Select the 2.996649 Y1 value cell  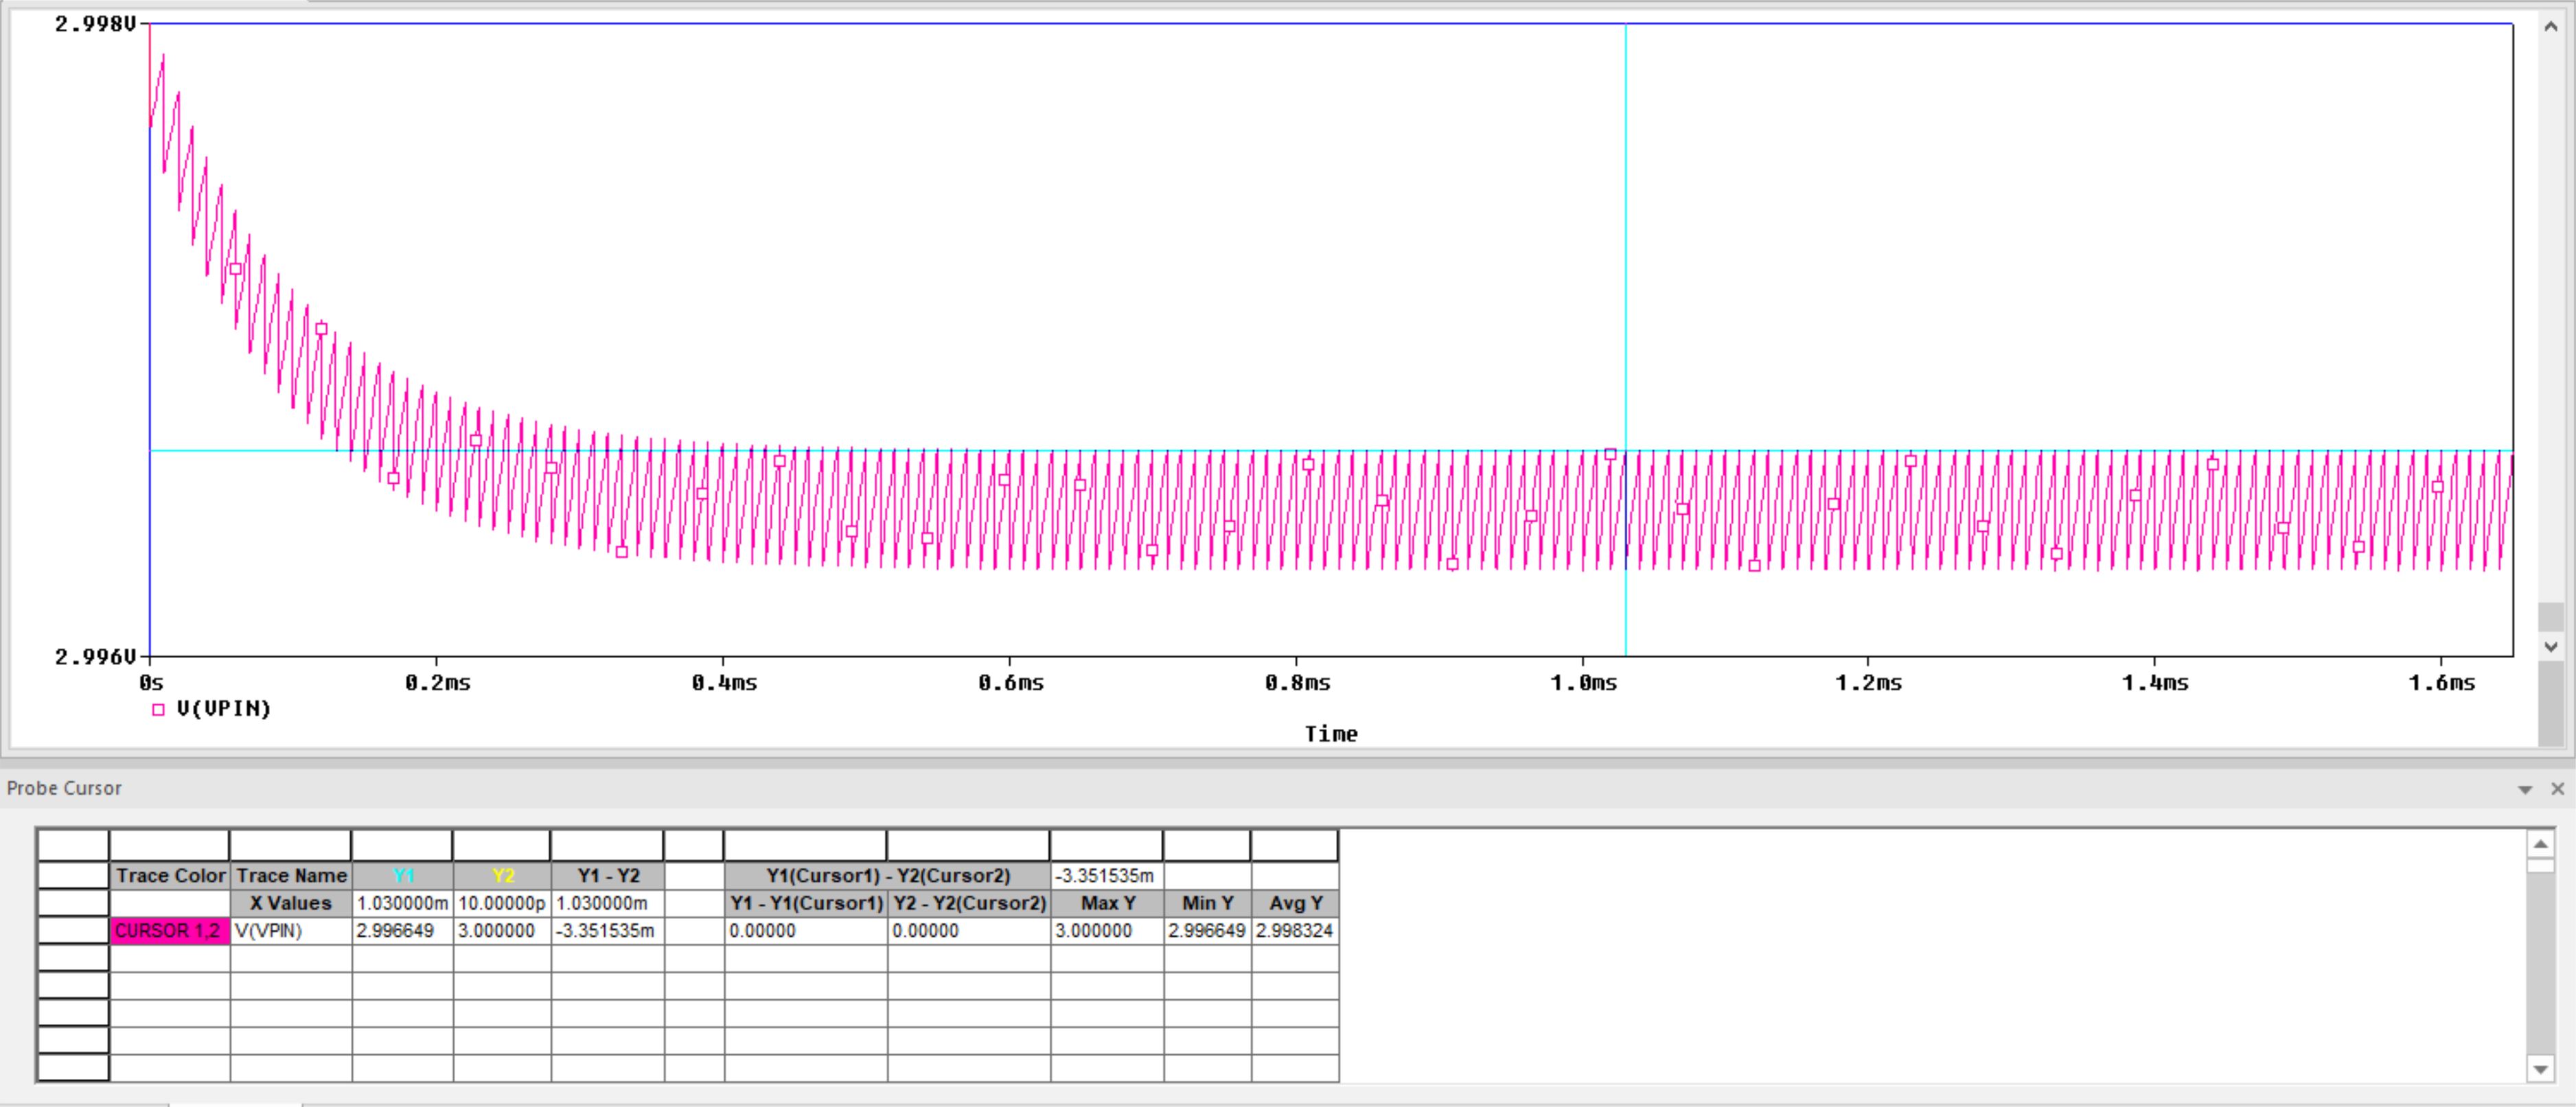[x=402, y=931]
